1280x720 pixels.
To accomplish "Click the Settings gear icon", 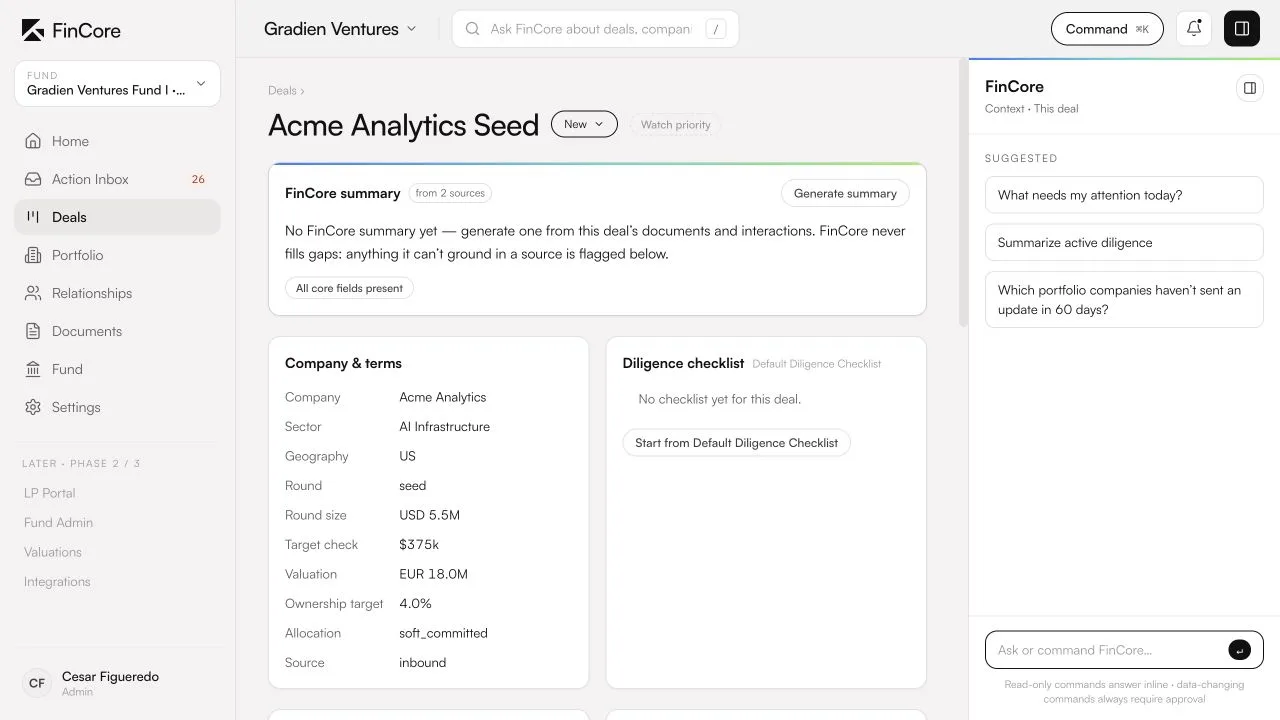I will [x=33, y=407].
